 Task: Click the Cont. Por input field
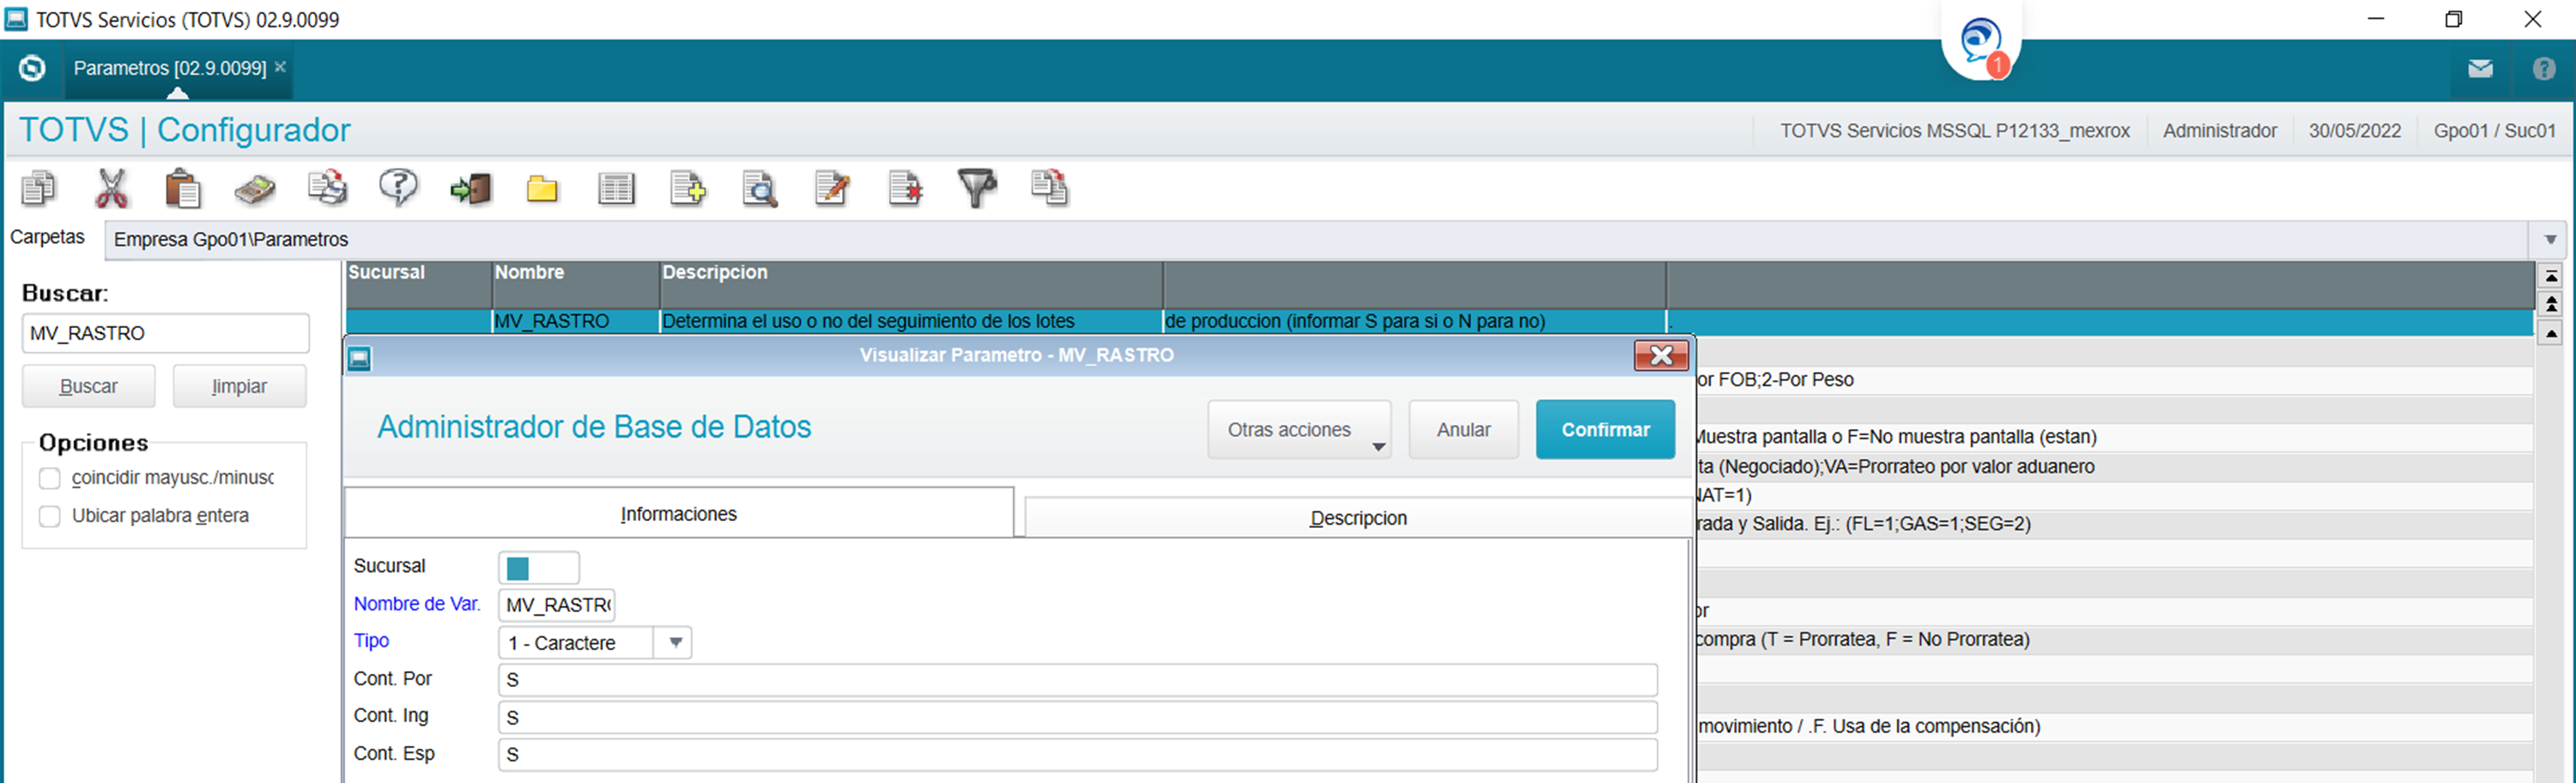coord(1078,680)
